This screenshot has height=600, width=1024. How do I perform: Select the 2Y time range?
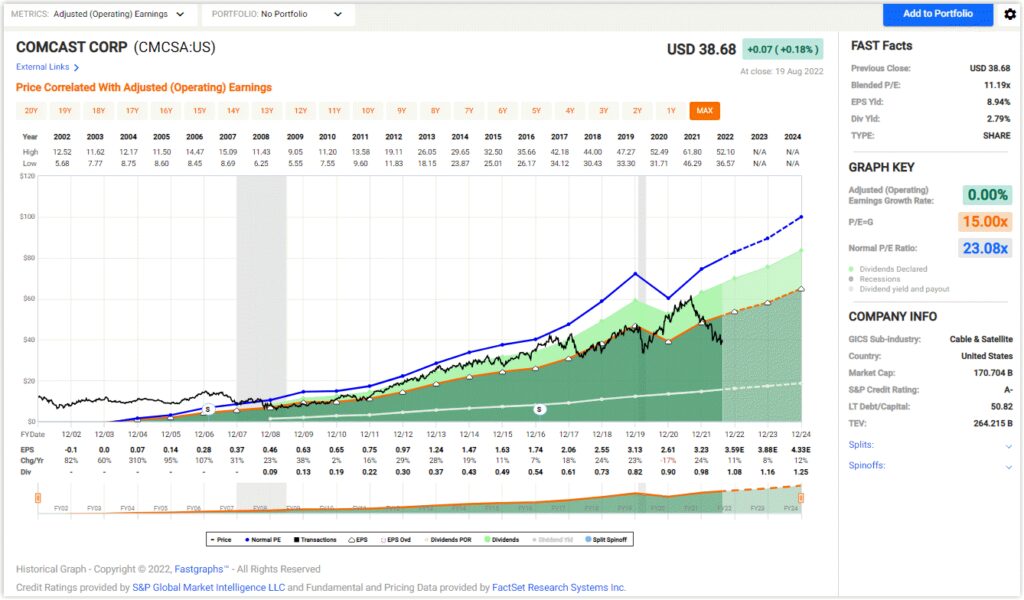637,111
